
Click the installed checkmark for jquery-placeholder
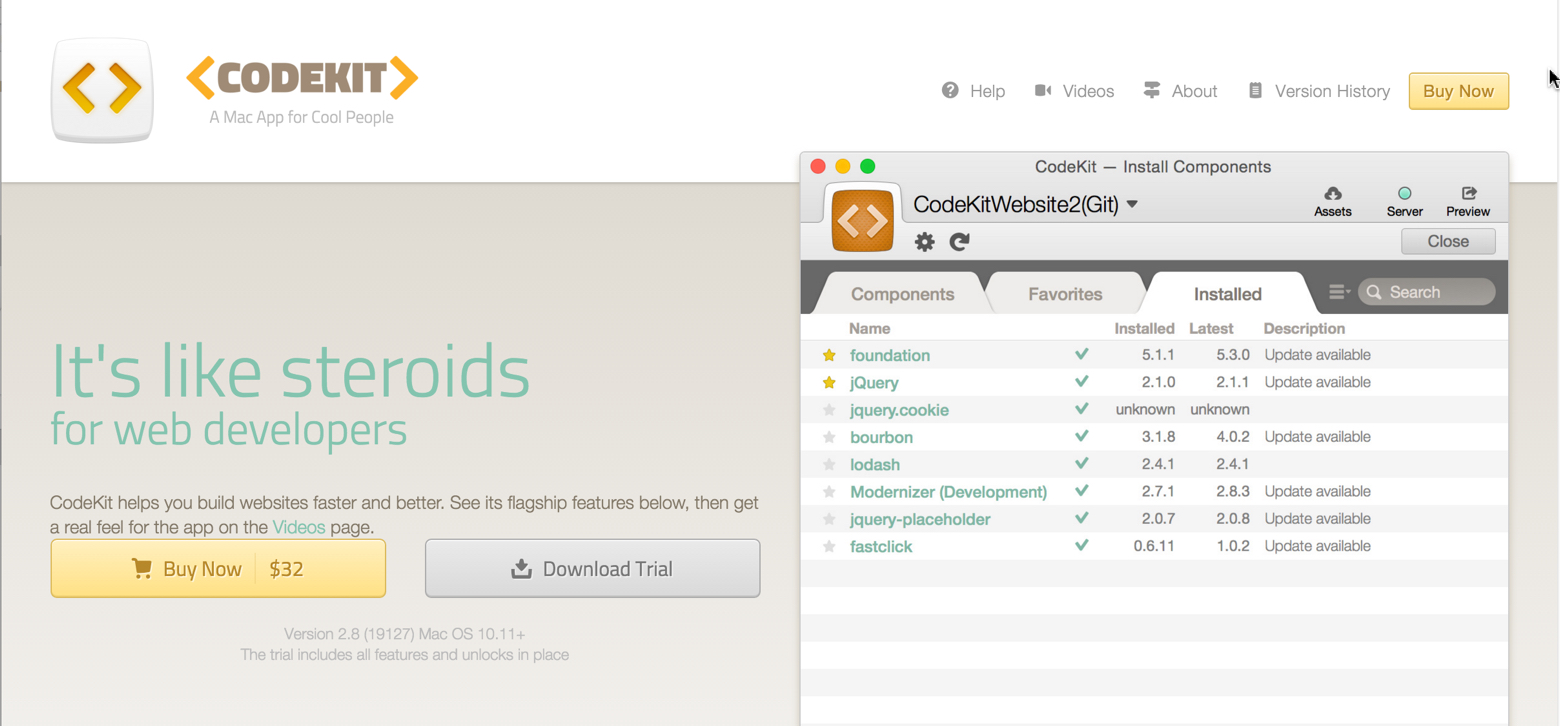point(1081,518)
